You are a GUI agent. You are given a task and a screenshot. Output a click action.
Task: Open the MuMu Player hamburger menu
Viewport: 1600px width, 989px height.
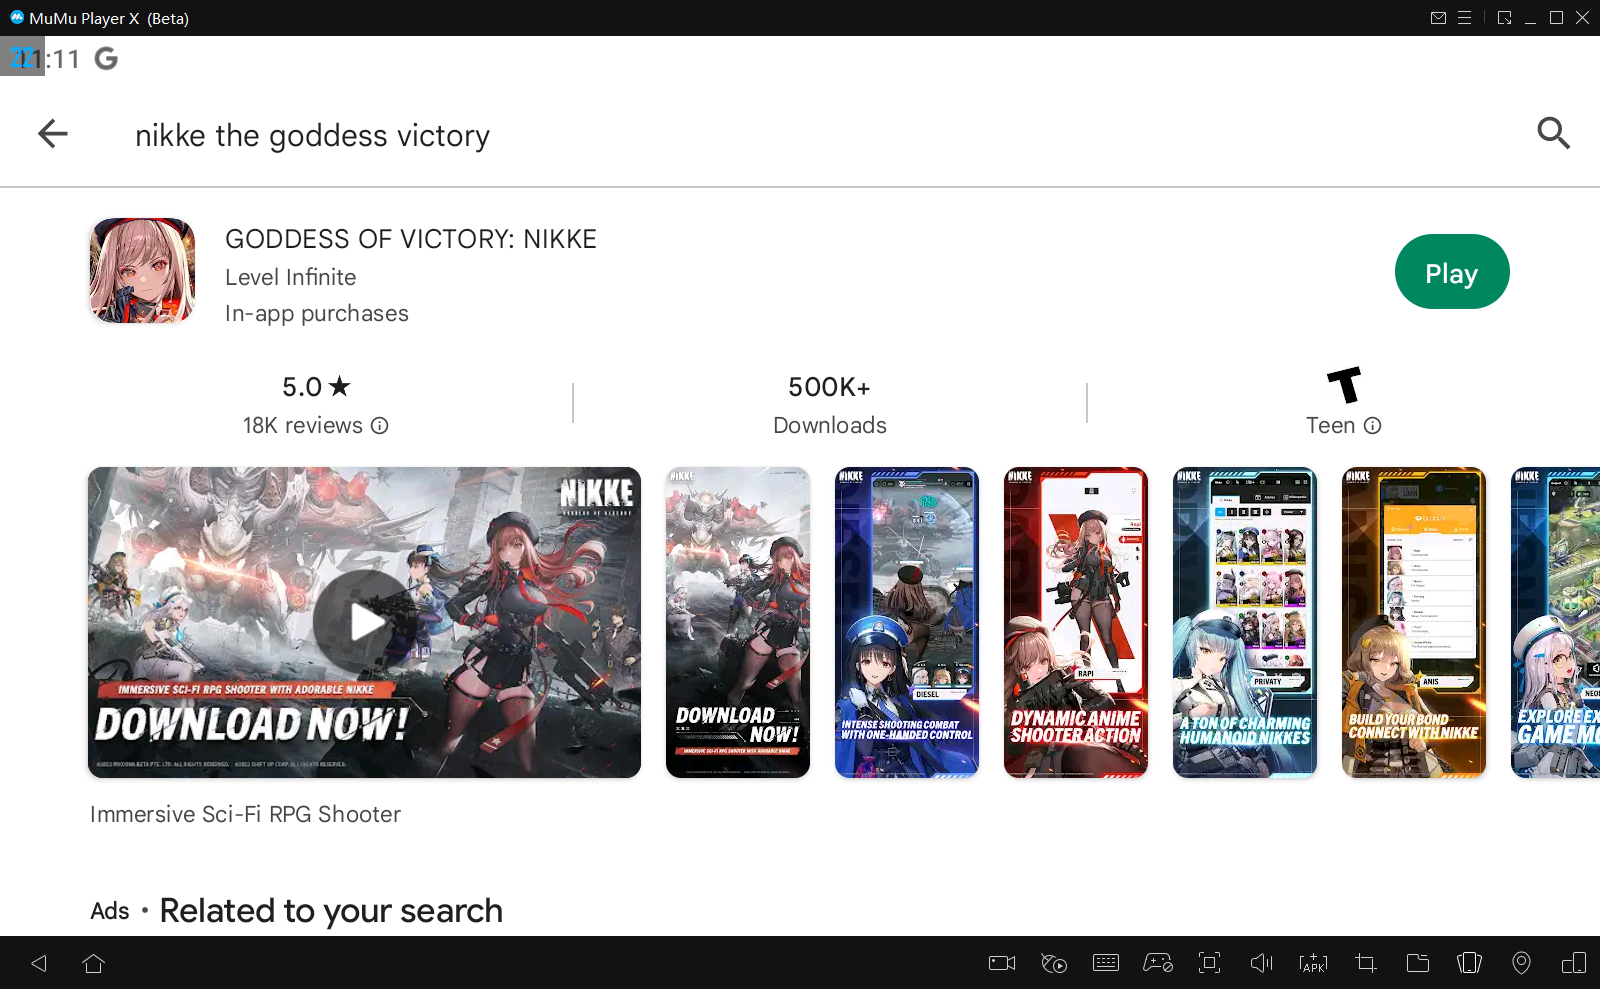1464,18
